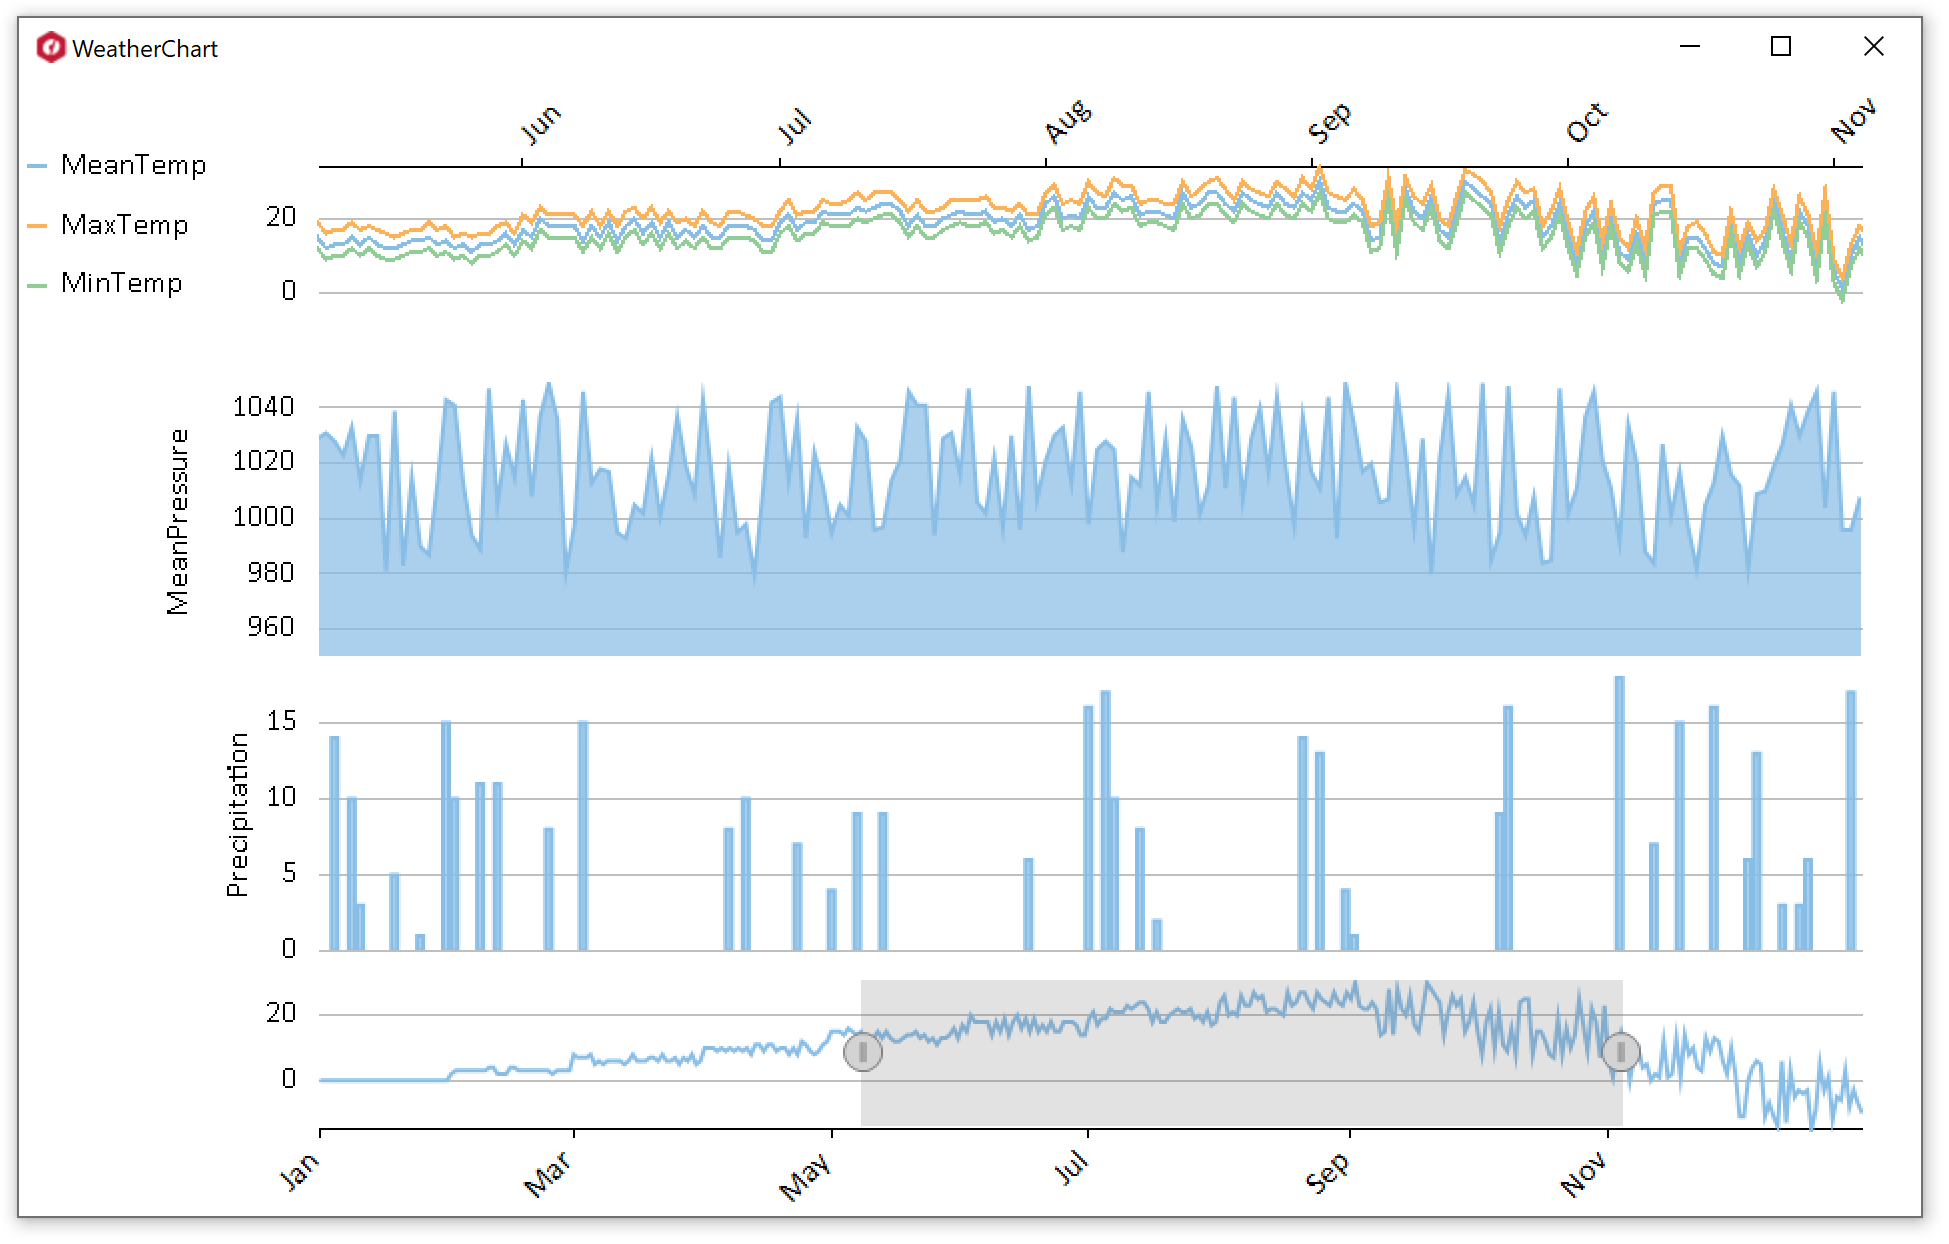This screenshot has width=1949, height=1244.
Task: Close the WeatherChart window
Action: point(1873,47)
